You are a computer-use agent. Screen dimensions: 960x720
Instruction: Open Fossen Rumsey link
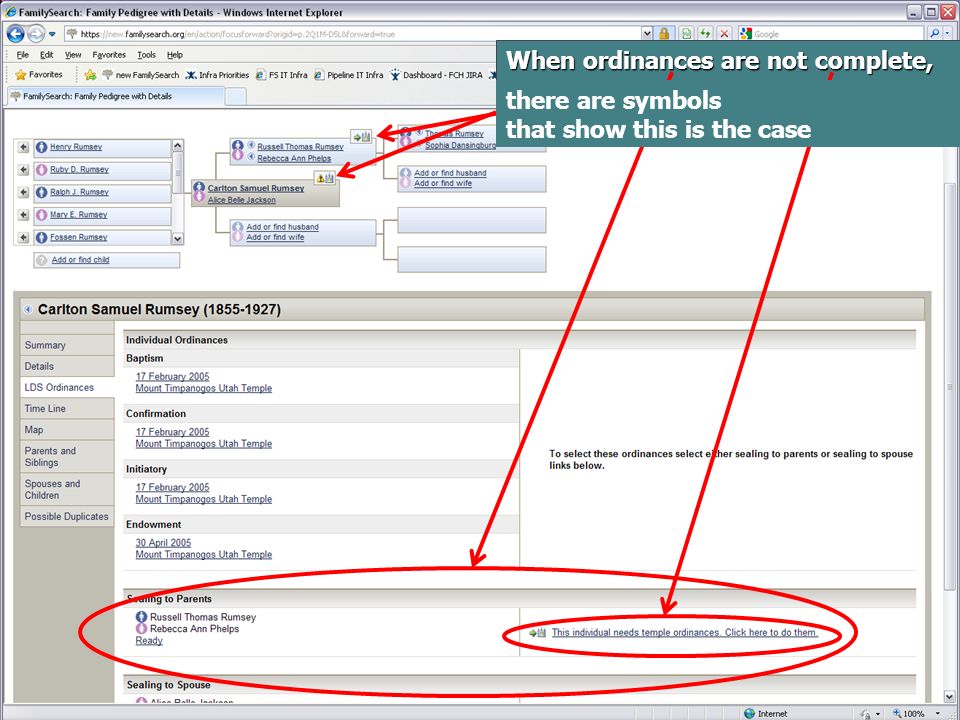[78, 238]
